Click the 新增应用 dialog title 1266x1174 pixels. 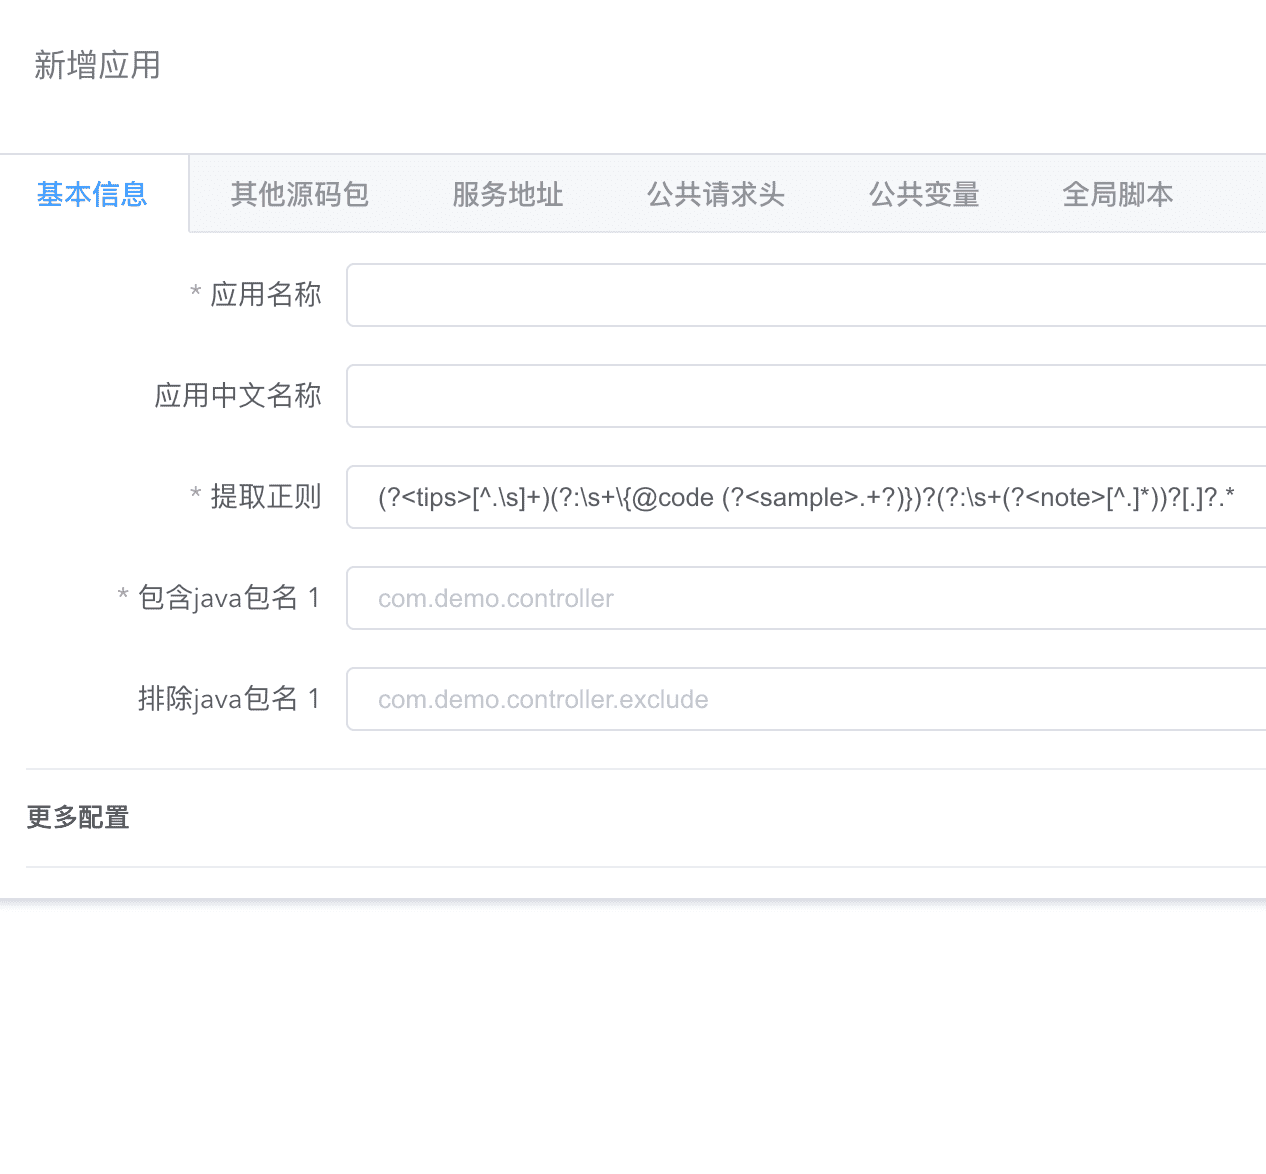97,66
